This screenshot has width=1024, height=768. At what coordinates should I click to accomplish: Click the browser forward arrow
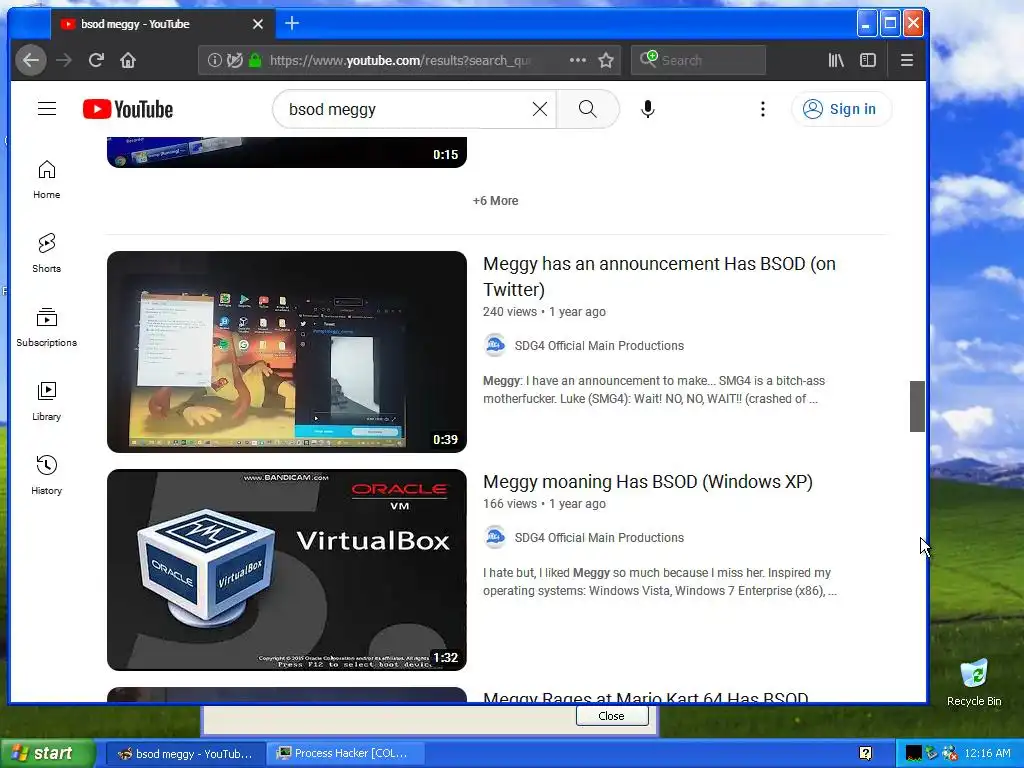point(64,61)
